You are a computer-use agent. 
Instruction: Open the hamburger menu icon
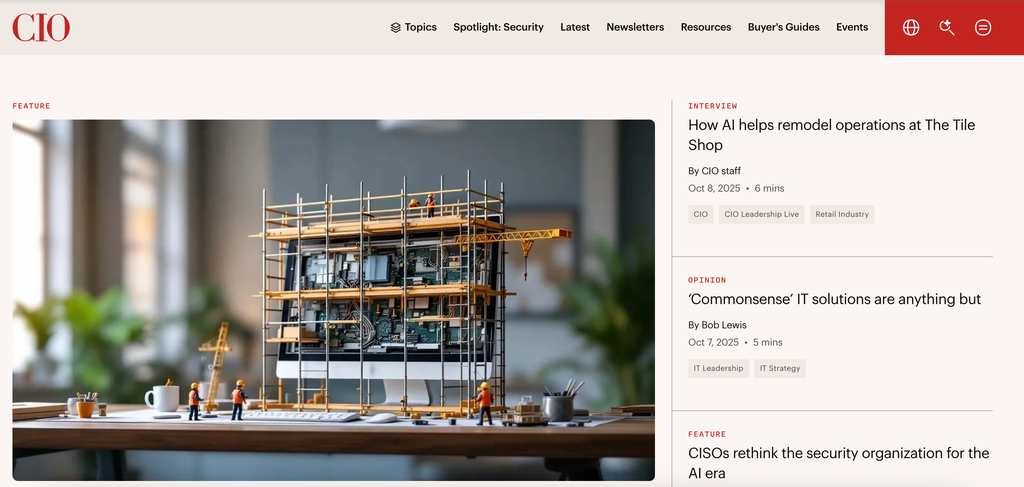(x=983, y=27)
